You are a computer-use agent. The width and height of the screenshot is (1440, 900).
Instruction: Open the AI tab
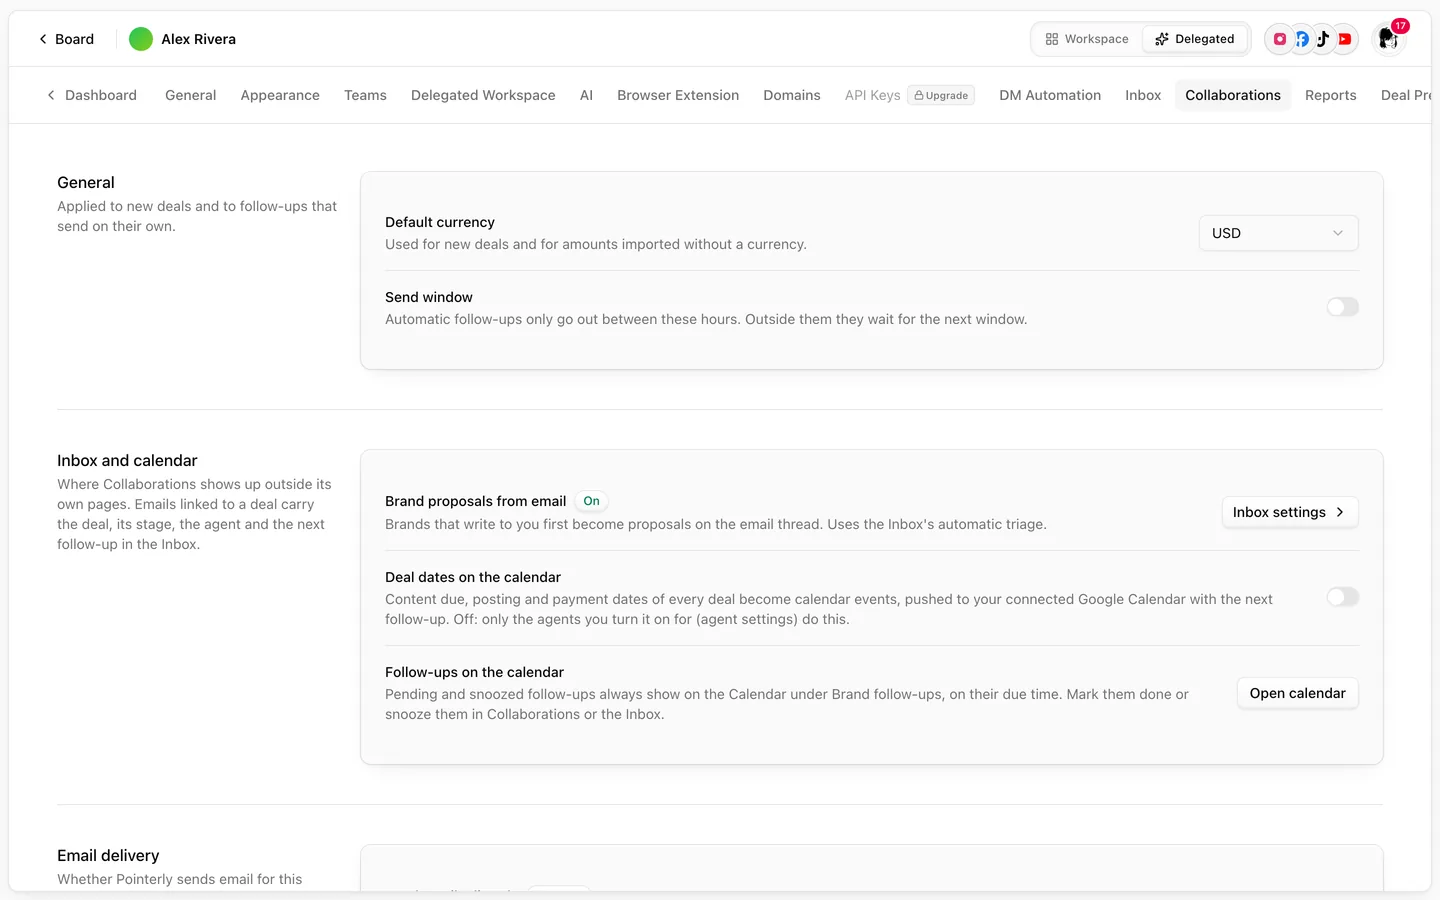tap(586, 95)
